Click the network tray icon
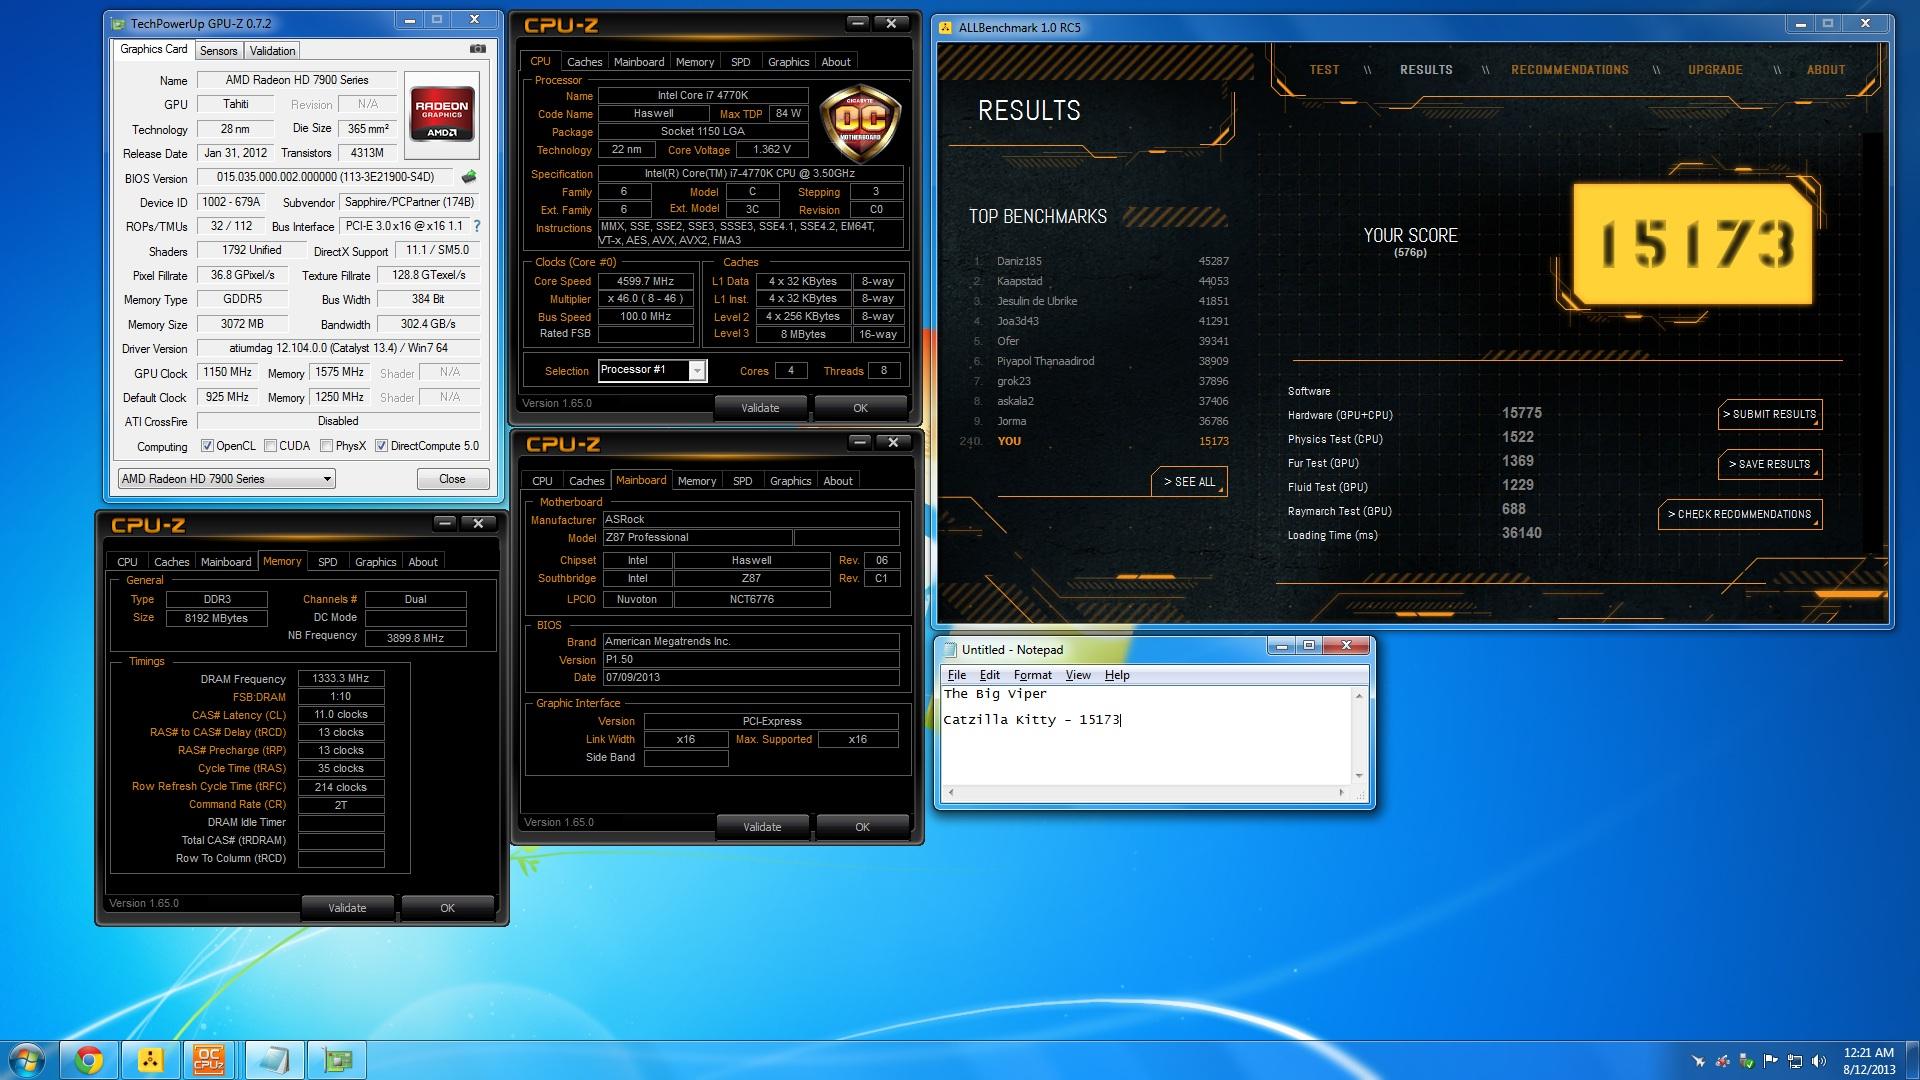Image resolution: width=1920 pixels, height=1080 pixels. 1795,1061
